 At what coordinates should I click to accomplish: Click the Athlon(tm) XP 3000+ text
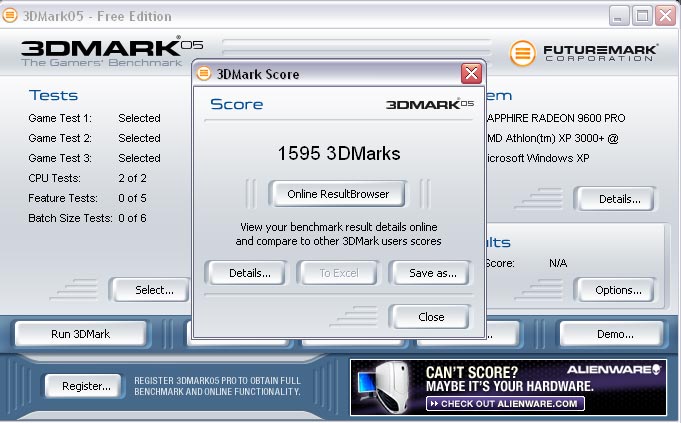pyautogui.click(x=552, y=138)
